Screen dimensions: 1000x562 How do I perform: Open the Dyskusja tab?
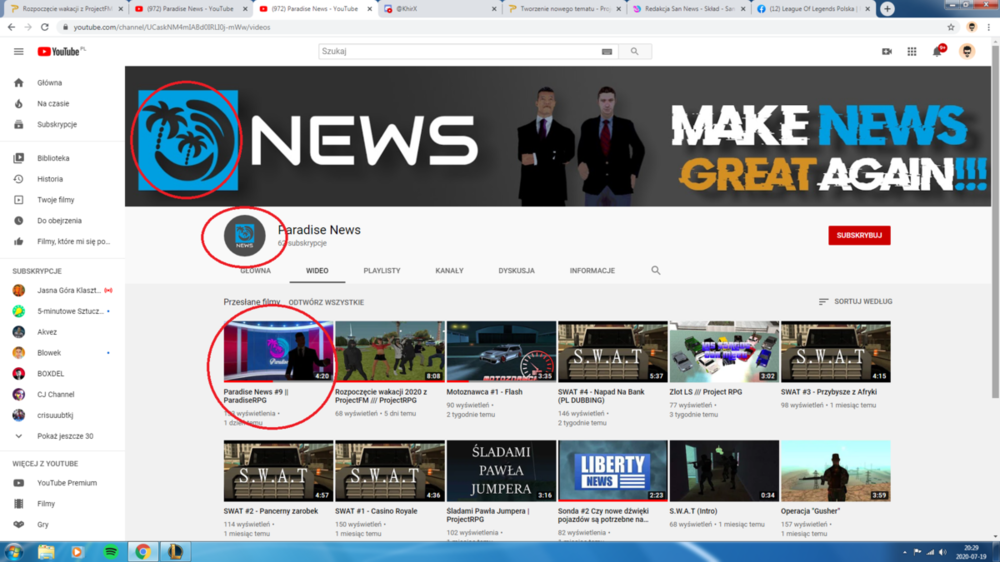517,270
